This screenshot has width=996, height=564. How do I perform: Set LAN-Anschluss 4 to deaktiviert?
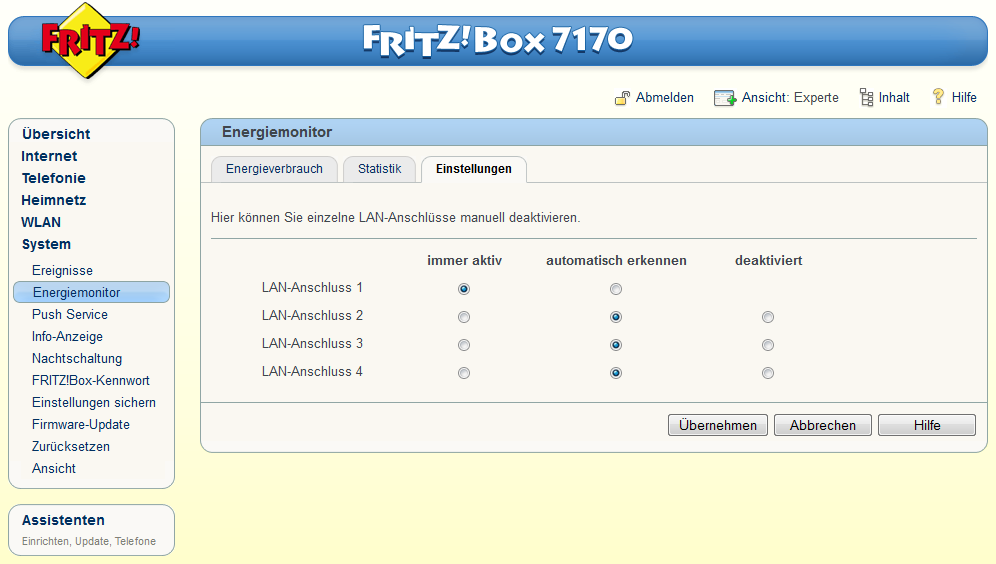768,373
